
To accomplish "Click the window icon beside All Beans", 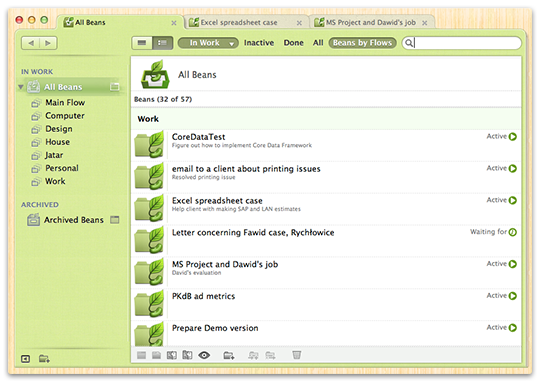I will [114, 87].
